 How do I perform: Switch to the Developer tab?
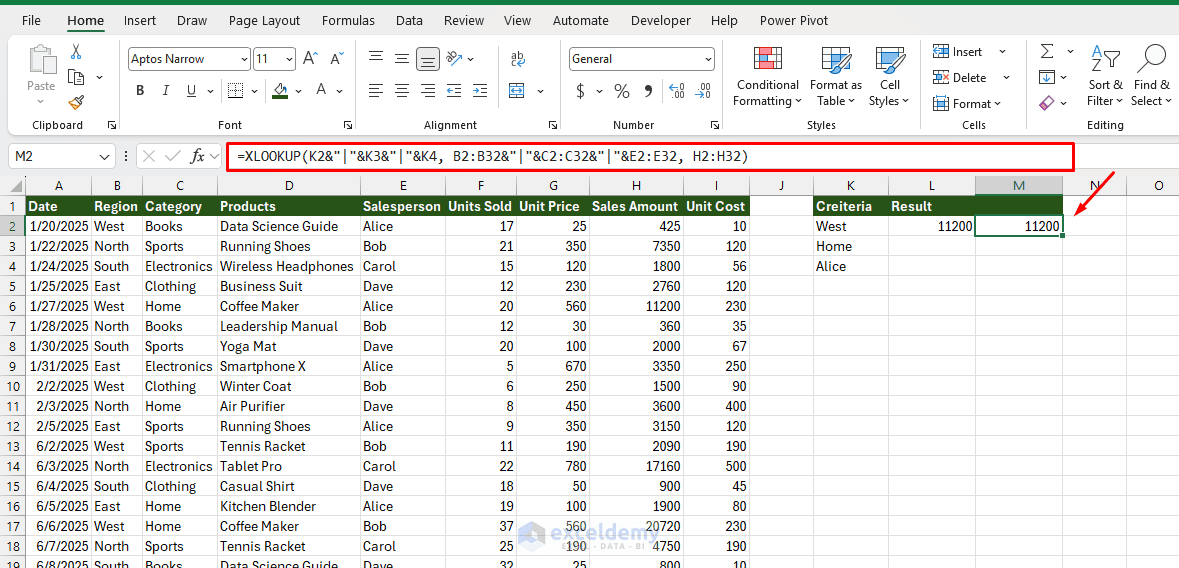coord(660,20)
